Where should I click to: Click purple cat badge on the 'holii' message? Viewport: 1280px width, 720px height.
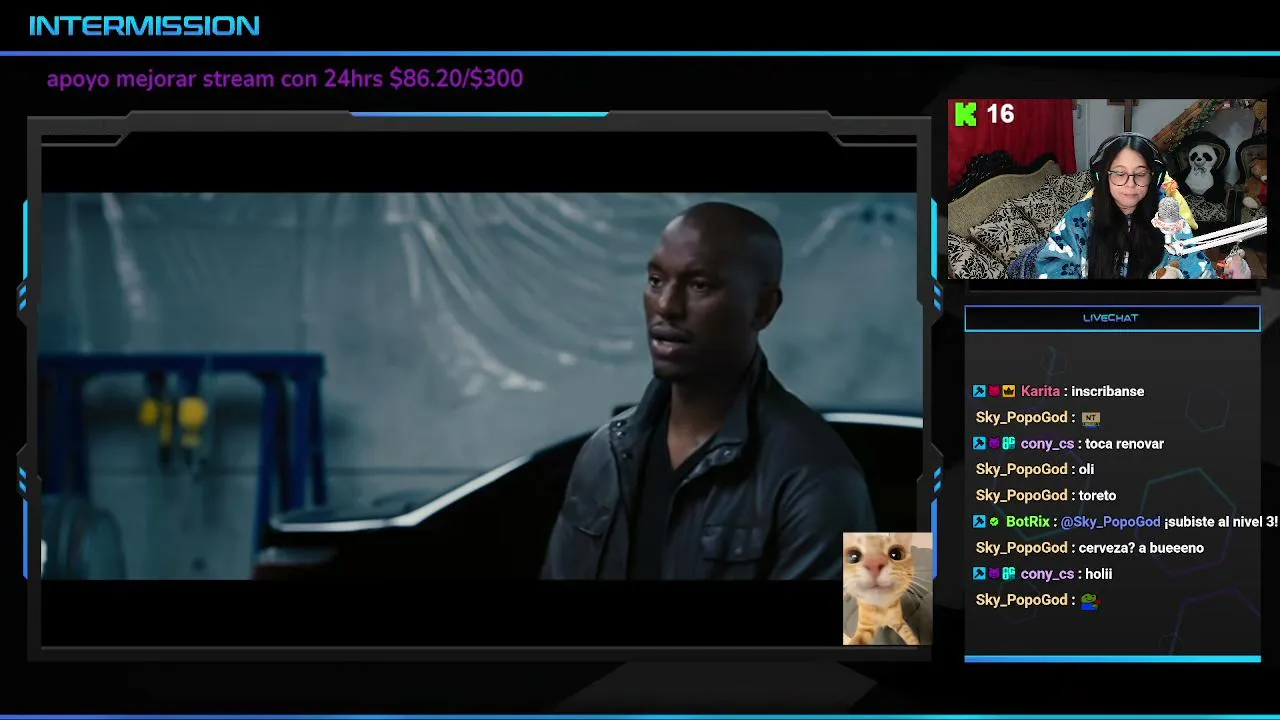click(994, 573)
